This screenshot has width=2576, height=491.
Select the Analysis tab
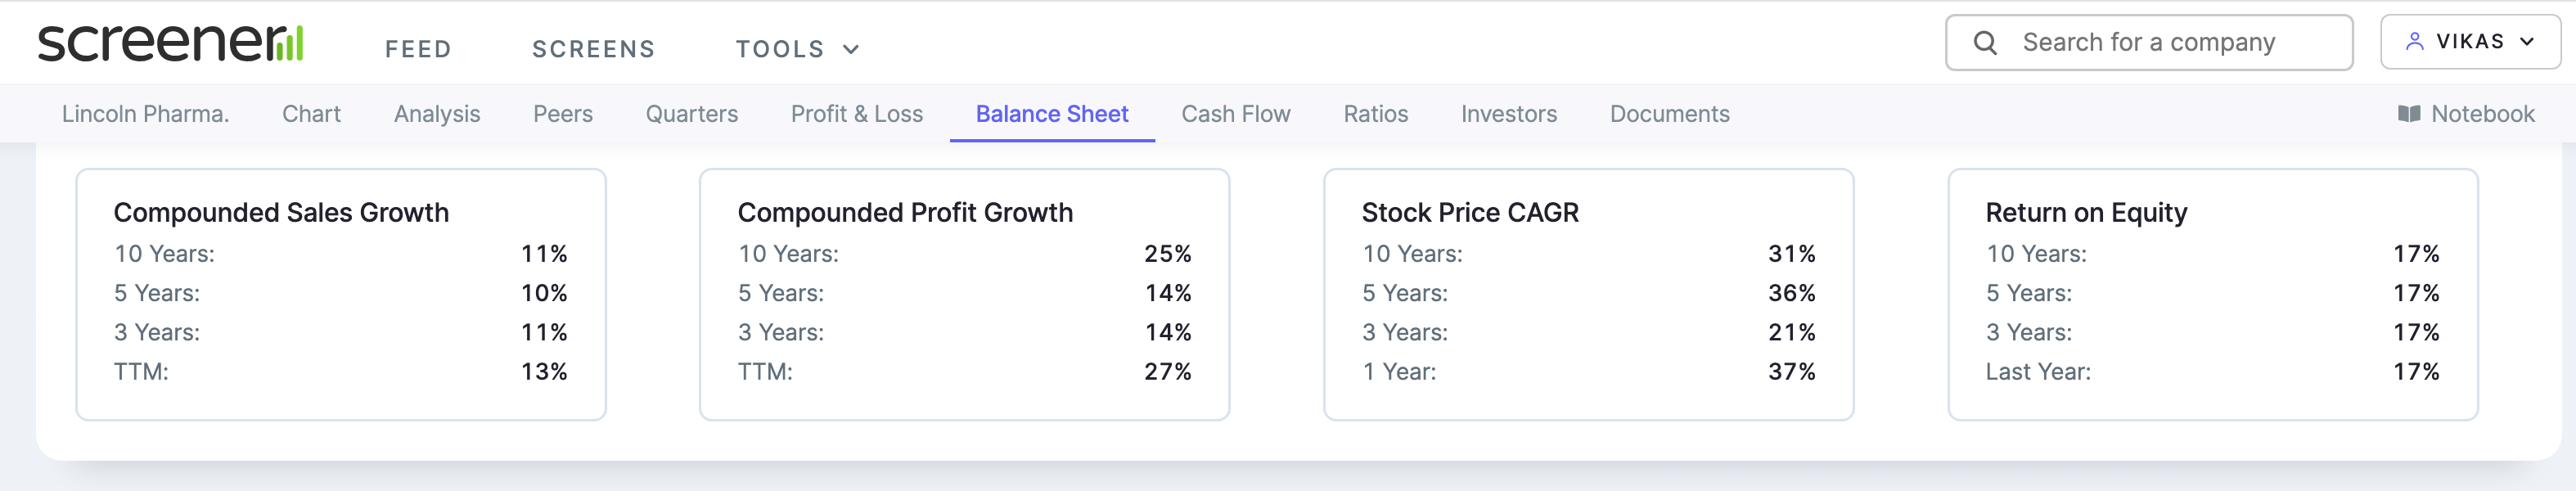[x=437, y=114]
